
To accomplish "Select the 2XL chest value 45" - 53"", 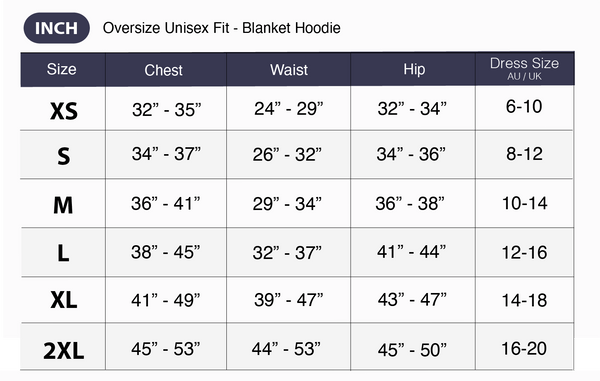I will point(166,349).
